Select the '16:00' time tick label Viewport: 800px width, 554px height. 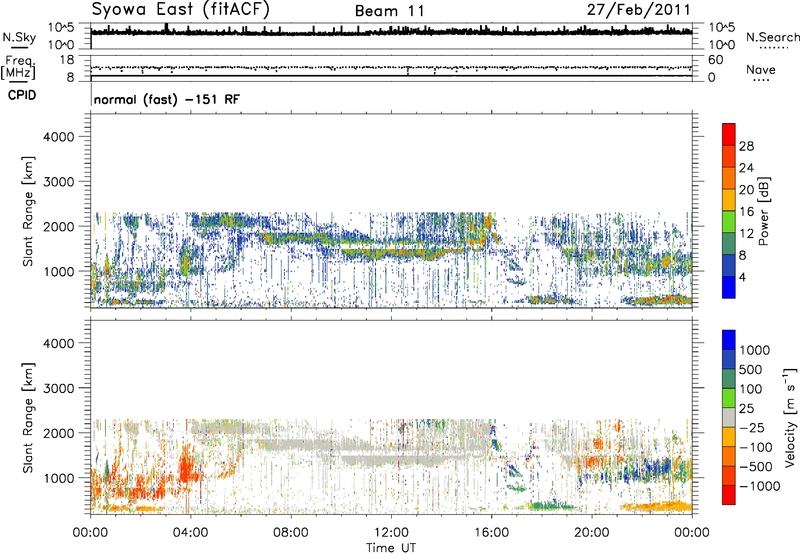(x=491, y=533)
